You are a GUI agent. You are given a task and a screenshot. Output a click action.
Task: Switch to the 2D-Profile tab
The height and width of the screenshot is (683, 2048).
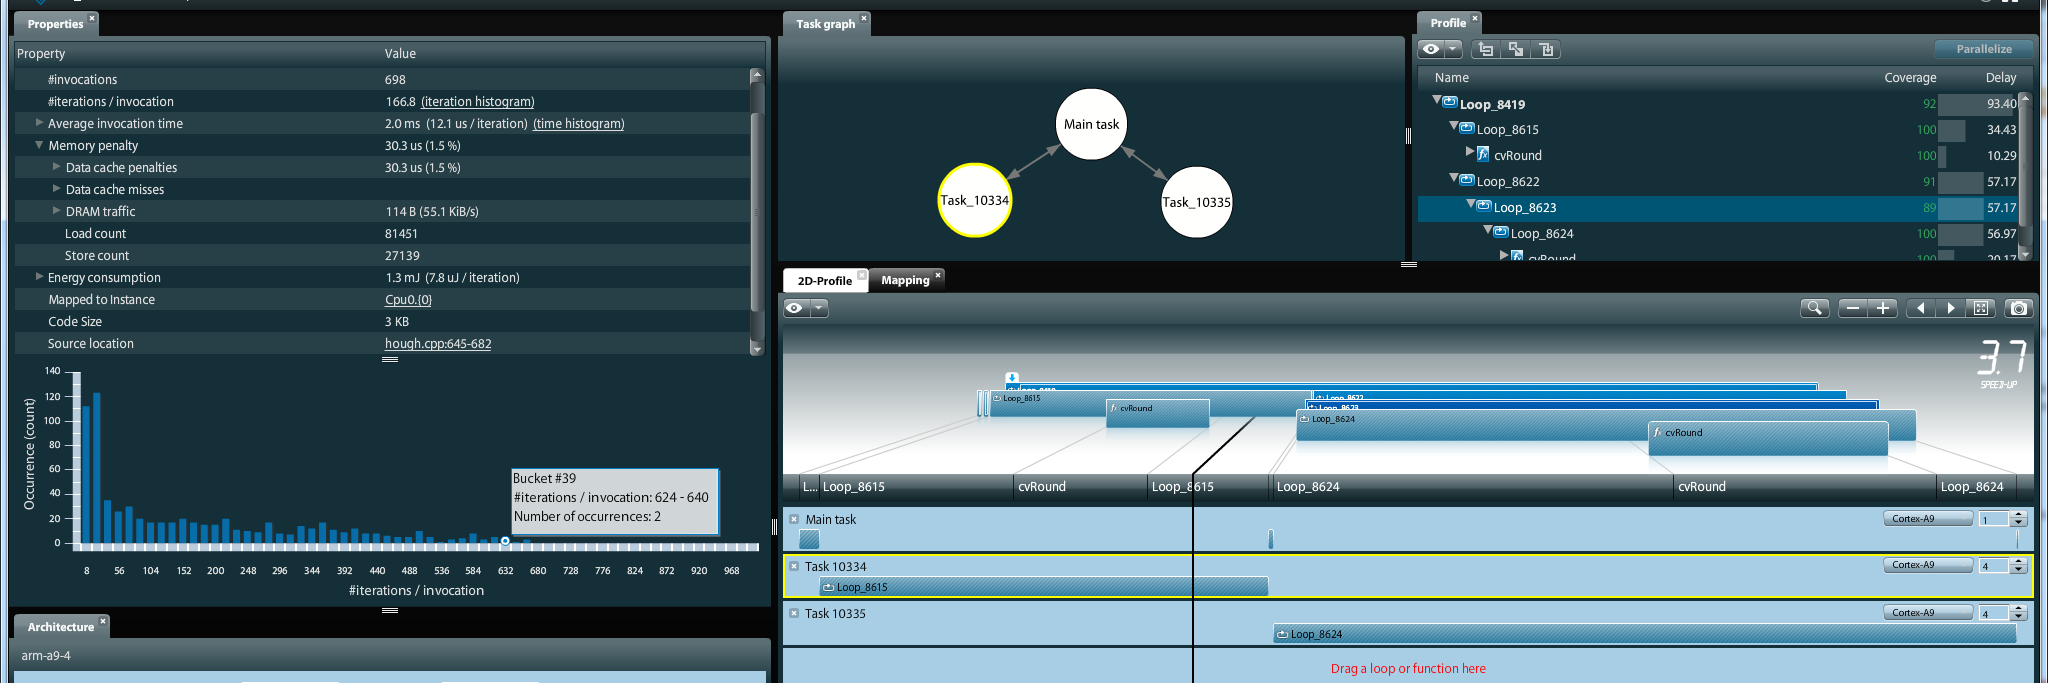click(824, 281)
